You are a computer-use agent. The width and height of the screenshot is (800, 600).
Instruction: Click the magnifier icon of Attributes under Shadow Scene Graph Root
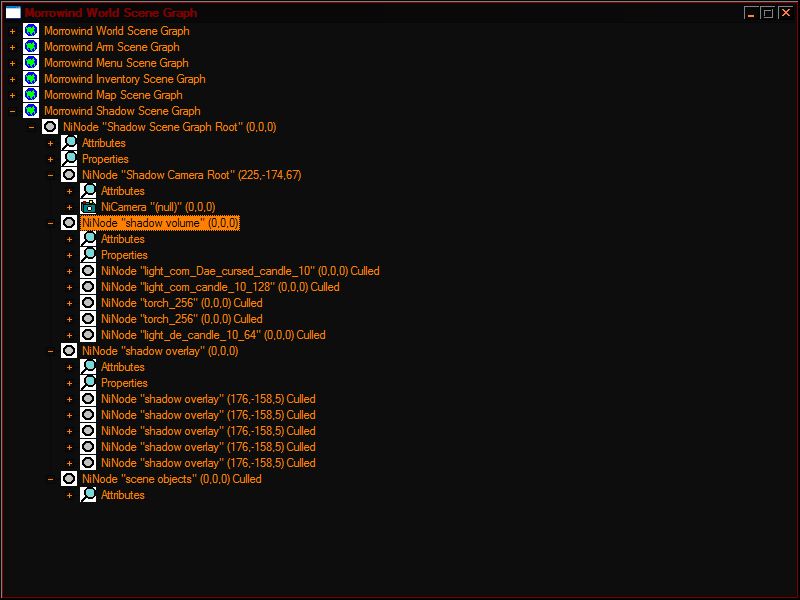coord(69,143)
